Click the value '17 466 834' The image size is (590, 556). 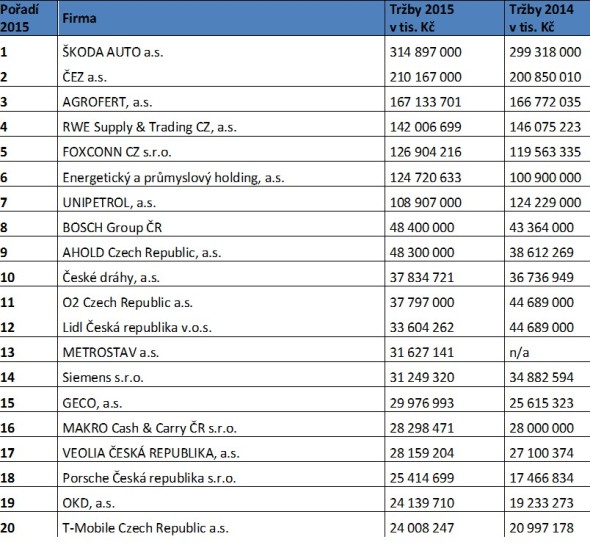point(541,478)
